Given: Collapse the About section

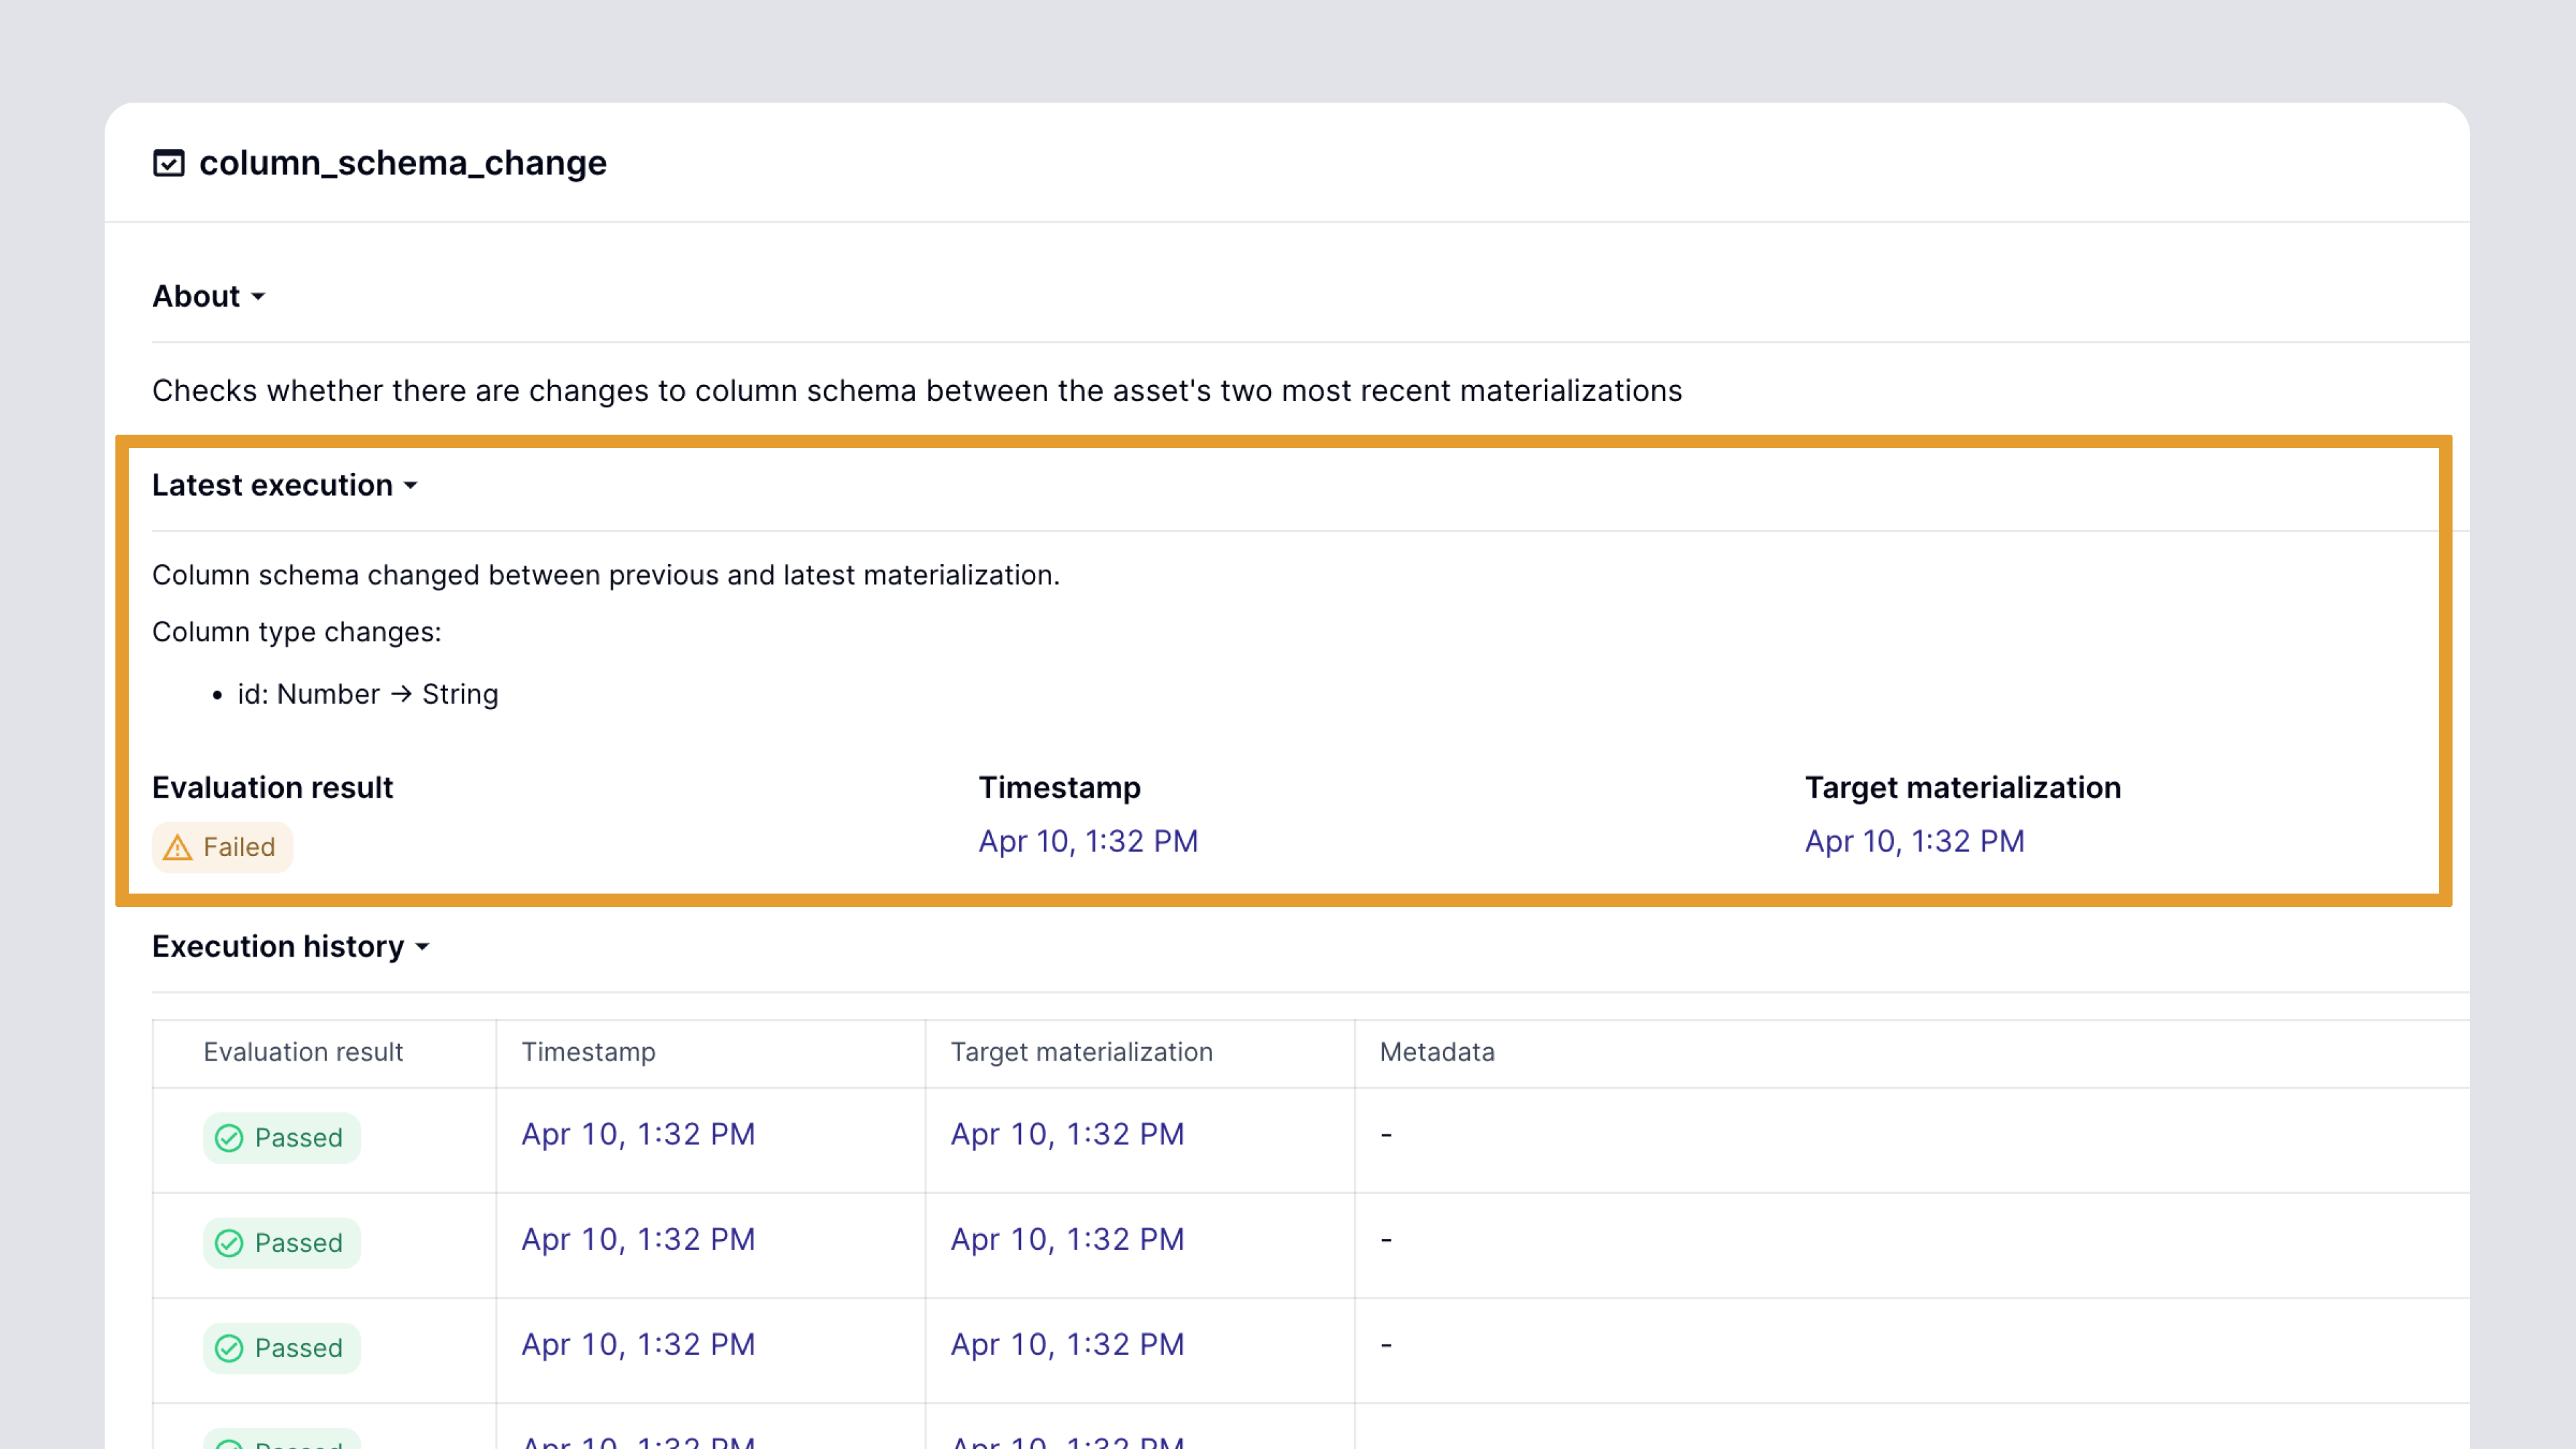Looking at the screenshot, I should [x=208, y=296].
